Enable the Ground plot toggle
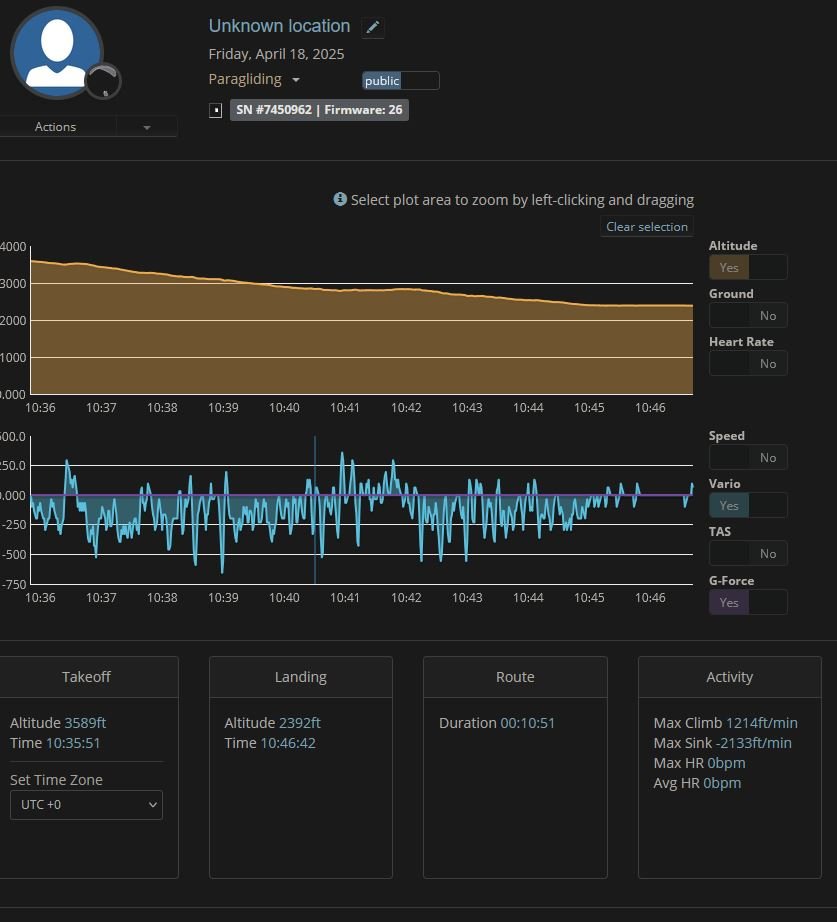This screenshot has width=837, height=922. point(748,315)
